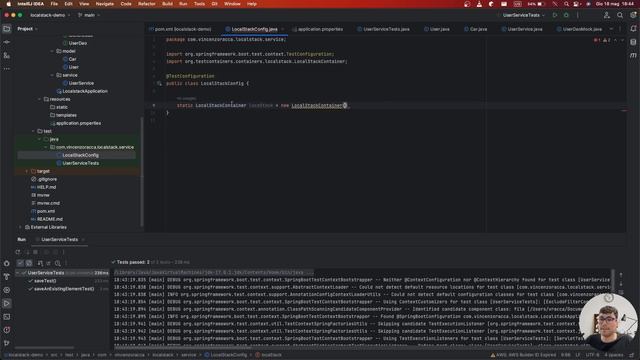Image resolution: width=640 pixels, height=360 pixels.
Task: Select README.md in project tree
Action: tap(47, 219)
